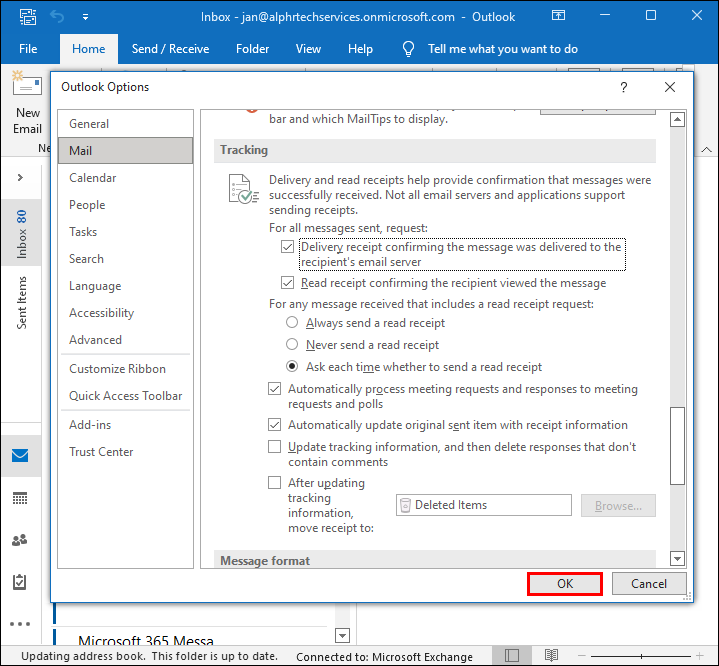This screenshot has width=719, height=666.
Task: Click the OK button
Action: click(565, 584)
